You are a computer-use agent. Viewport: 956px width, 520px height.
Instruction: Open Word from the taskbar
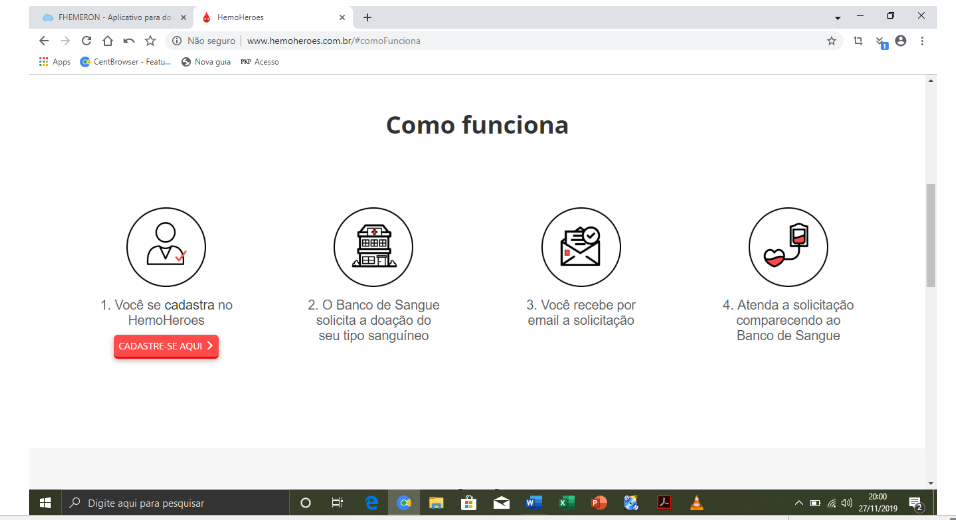(533, 503)
